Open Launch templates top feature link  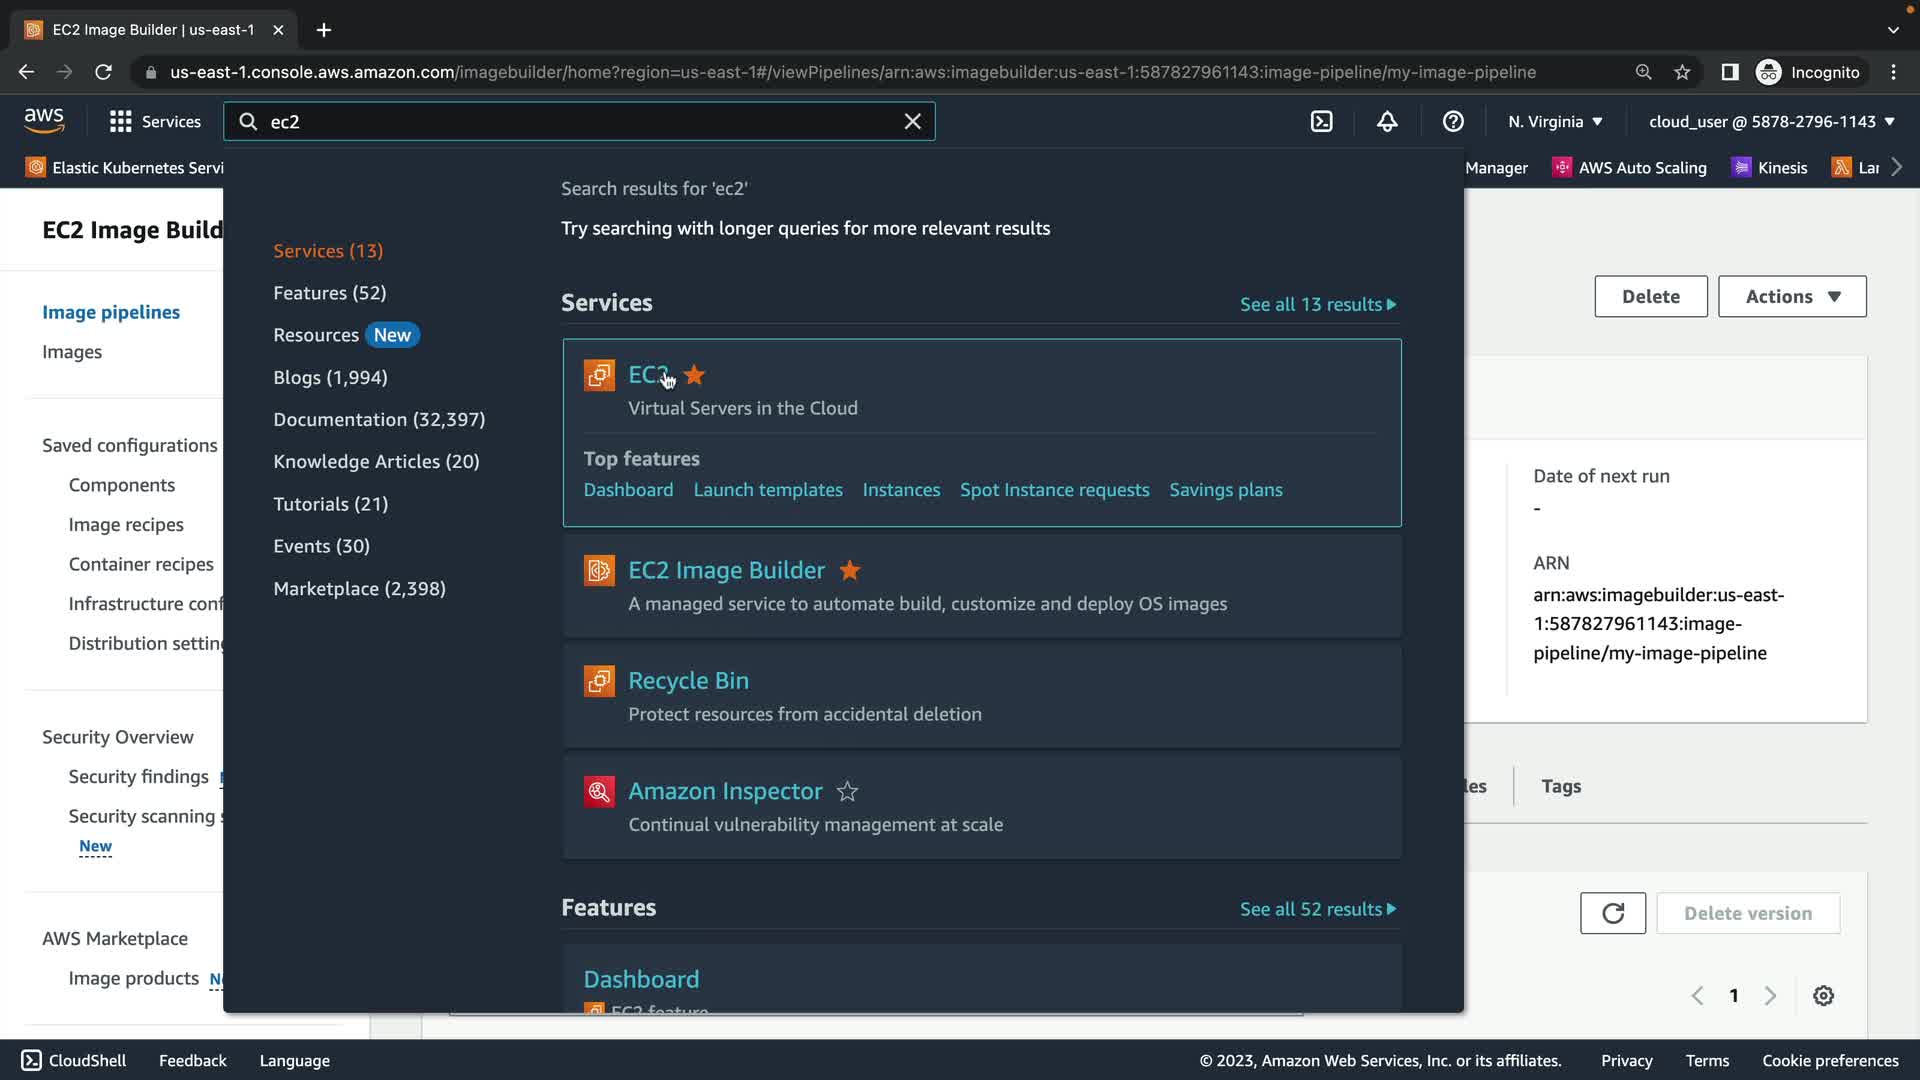[x=767, y=490]
